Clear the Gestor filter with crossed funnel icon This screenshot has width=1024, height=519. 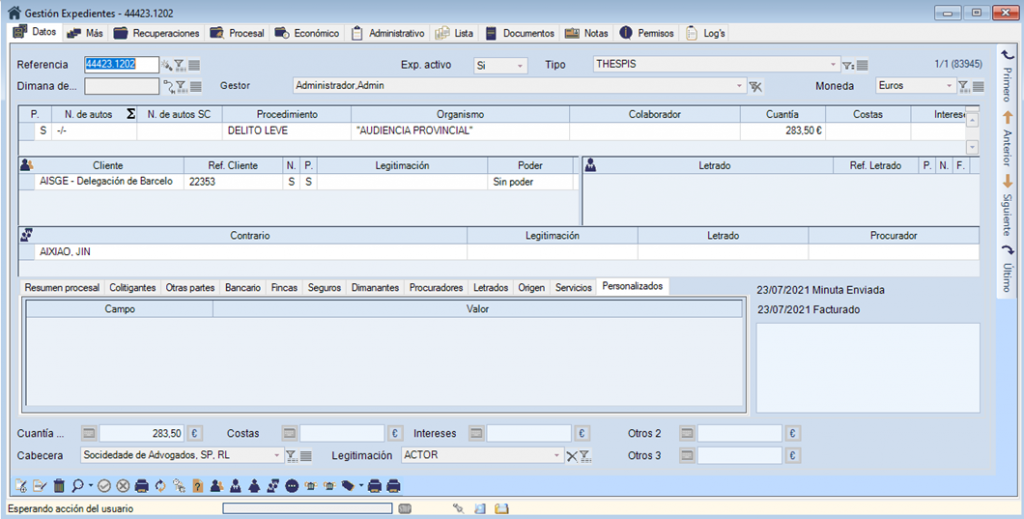pyautogui.click(x=756, y=86)
